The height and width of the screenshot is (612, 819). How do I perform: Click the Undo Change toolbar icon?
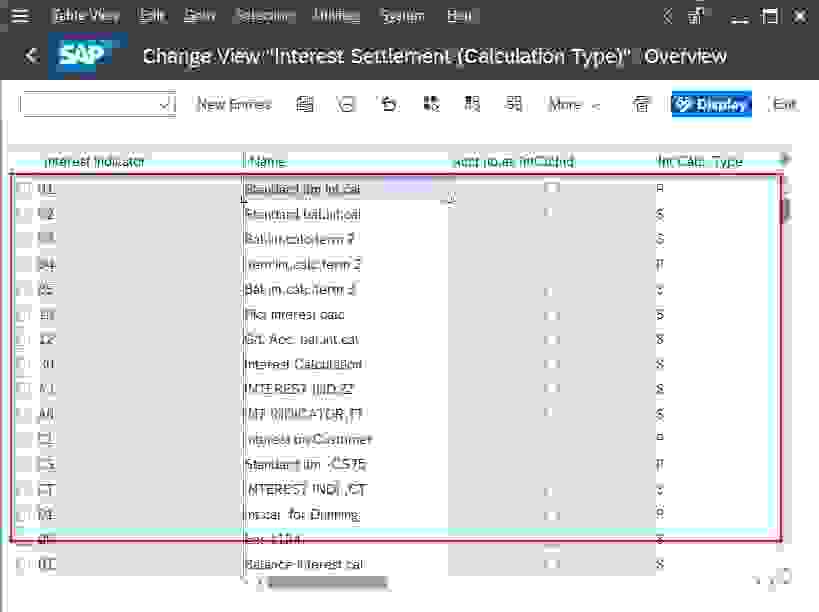pyautogui.click(x=389, y=104)
